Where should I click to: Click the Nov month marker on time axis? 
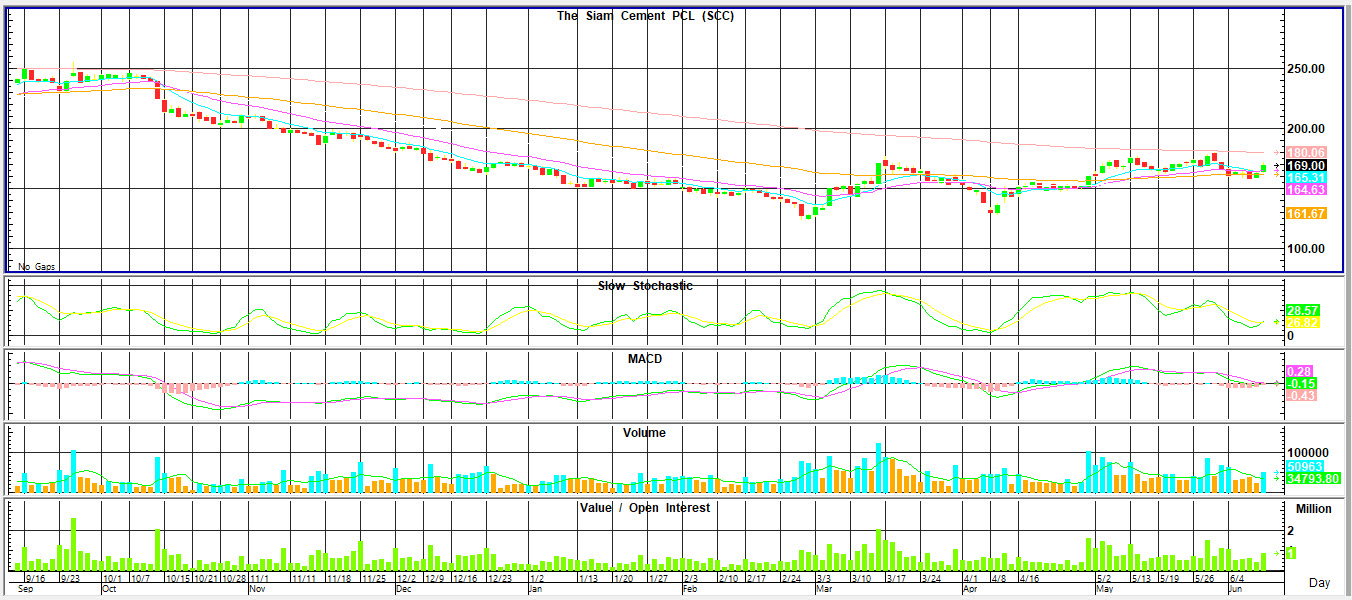point(257,590)
